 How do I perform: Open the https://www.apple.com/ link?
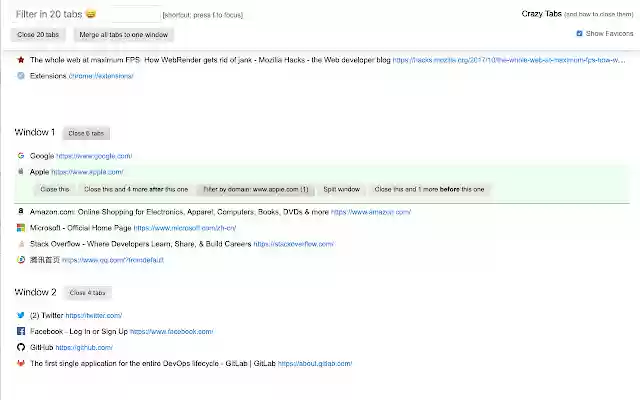click(x=87, y=172)
